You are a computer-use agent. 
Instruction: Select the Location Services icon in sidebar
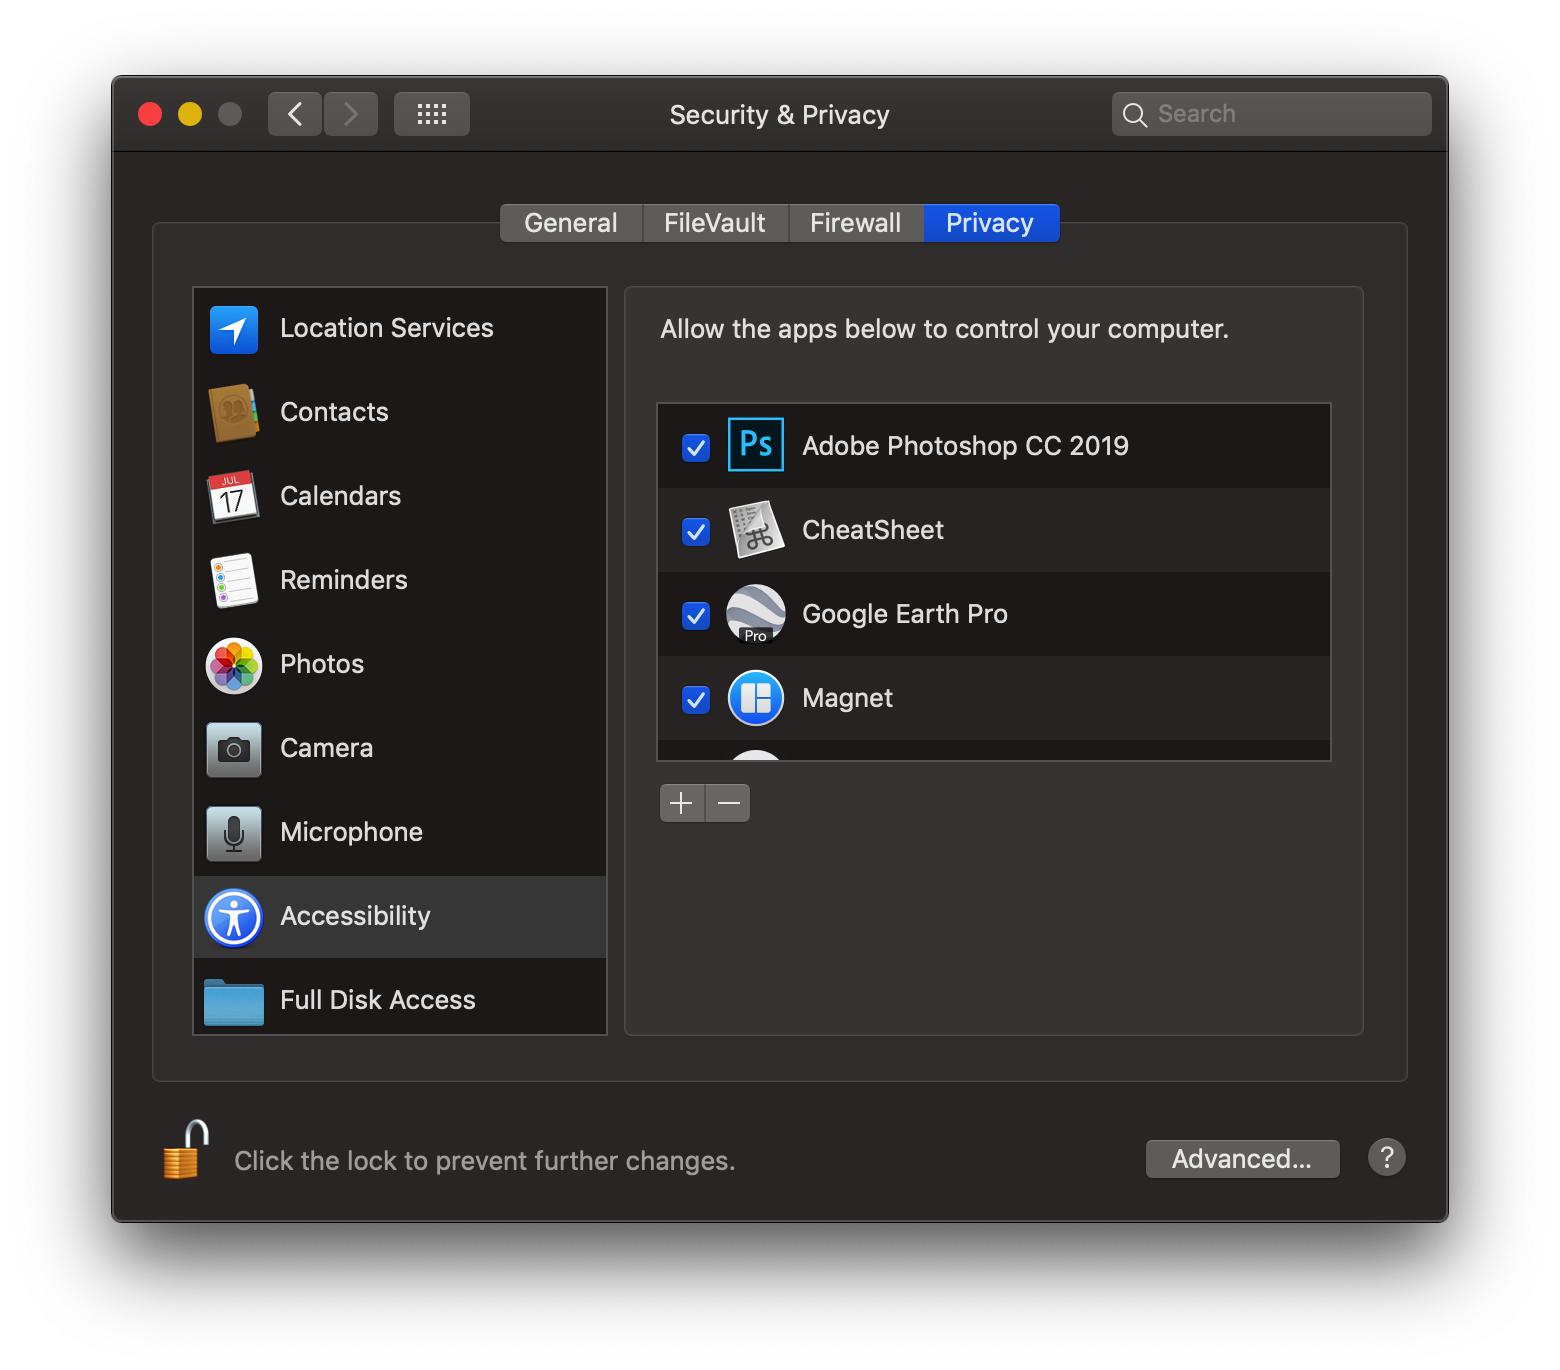[x=233, y=330]
